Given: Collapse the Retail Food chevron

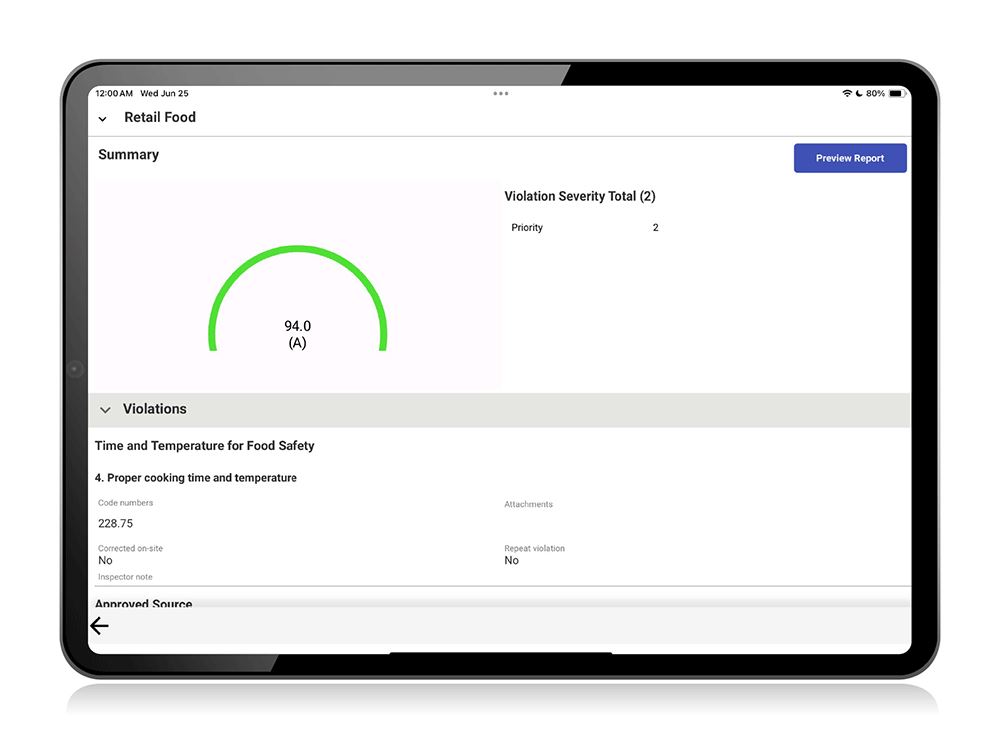Looking at the screenshot, I should 103,119.
